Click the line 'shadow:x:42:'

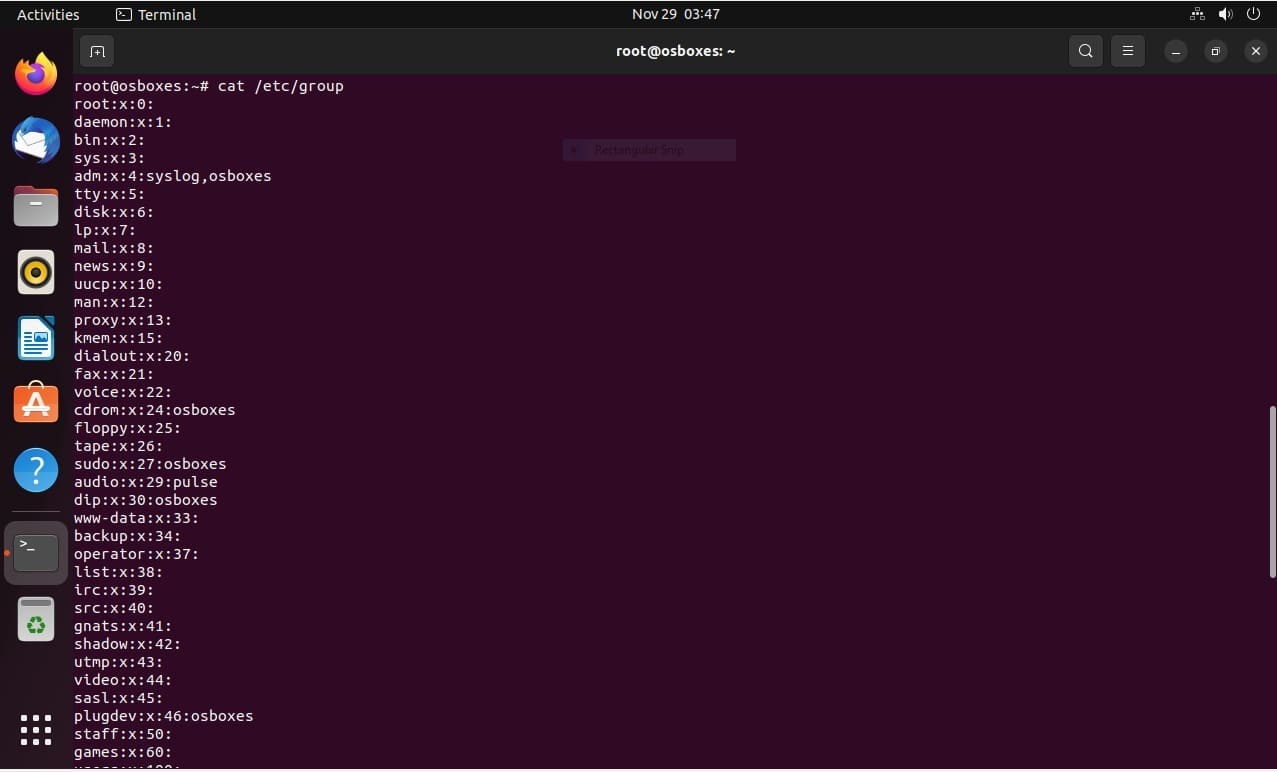click(x=128, y=644)
